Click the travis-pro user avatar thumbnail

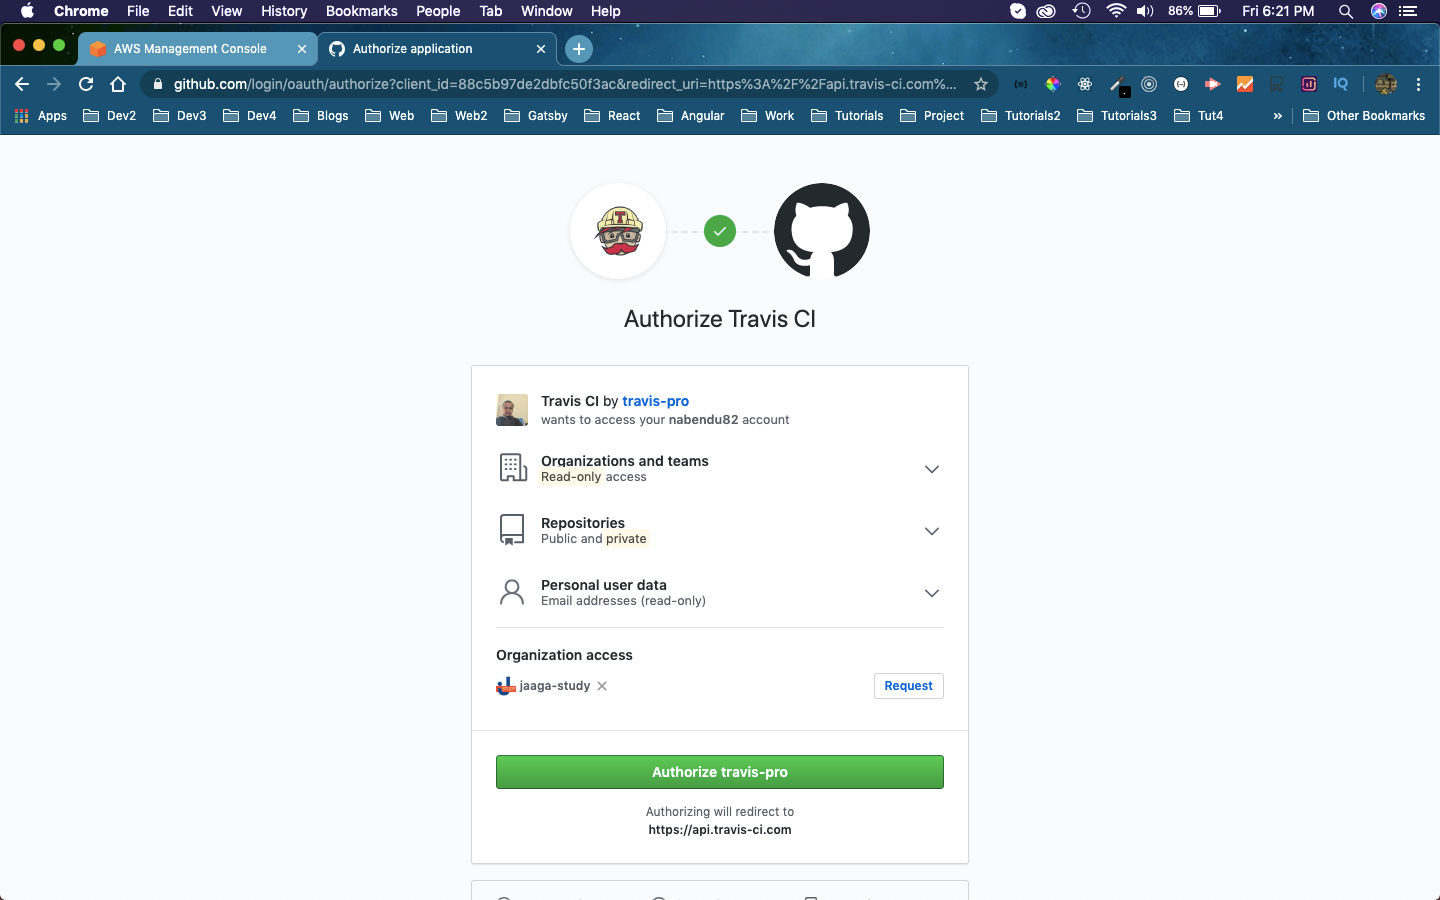coord(512,410)
